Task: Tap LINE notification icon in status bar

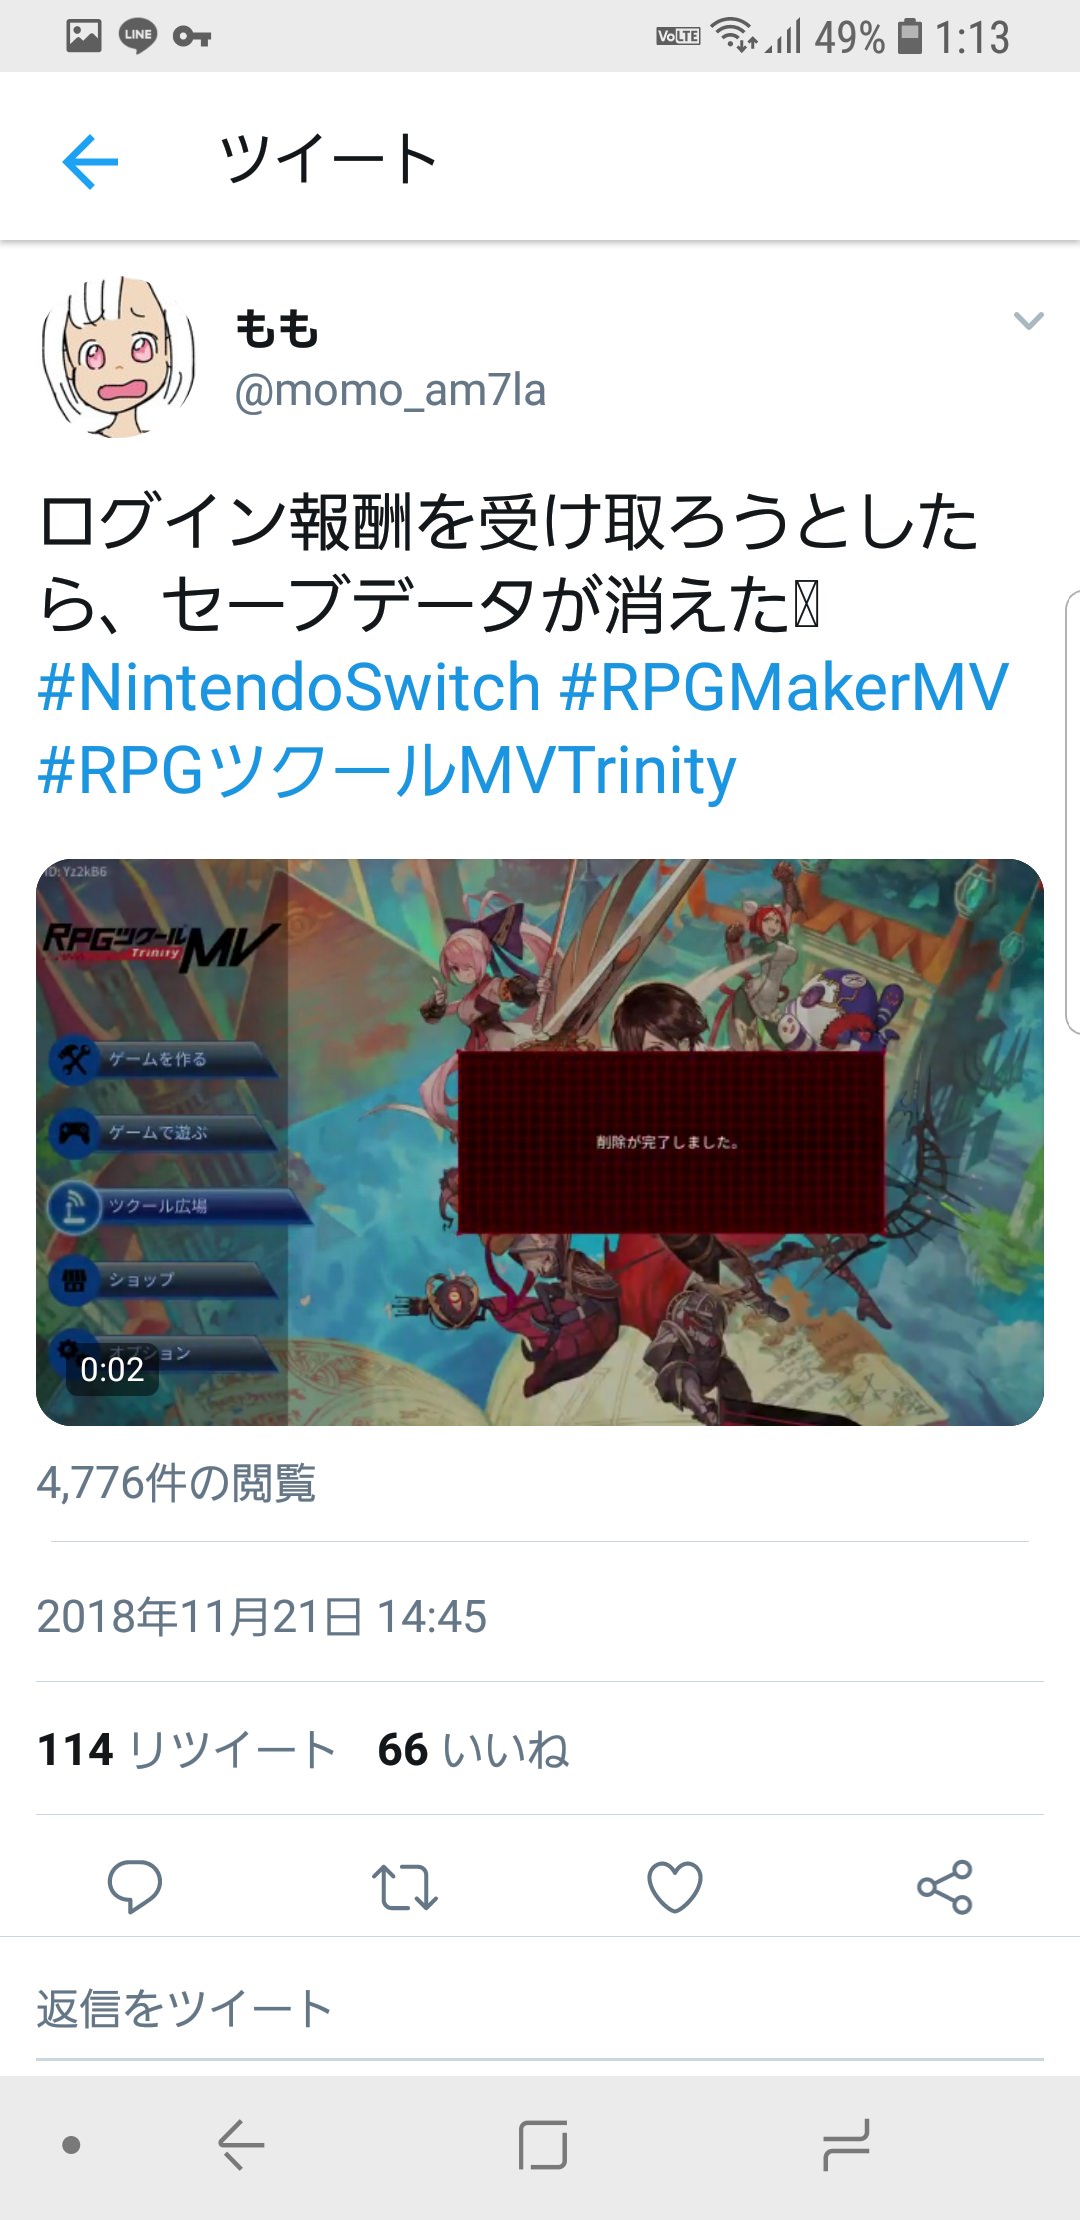Action: (x=138, y=36)
